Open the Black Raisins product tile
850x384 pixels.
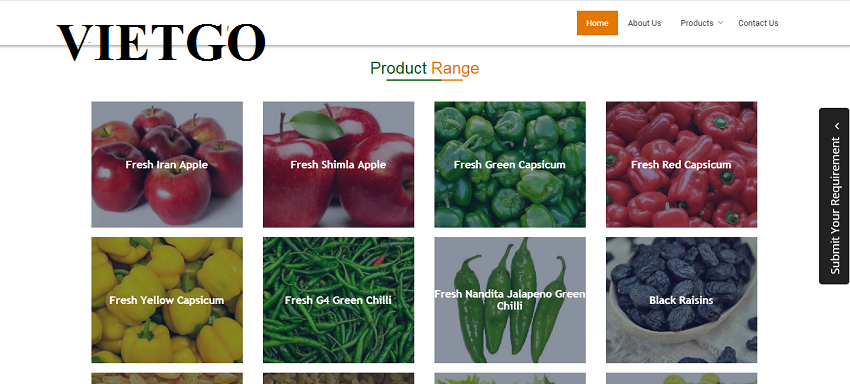pyautogui.click(x=681, y=300)
